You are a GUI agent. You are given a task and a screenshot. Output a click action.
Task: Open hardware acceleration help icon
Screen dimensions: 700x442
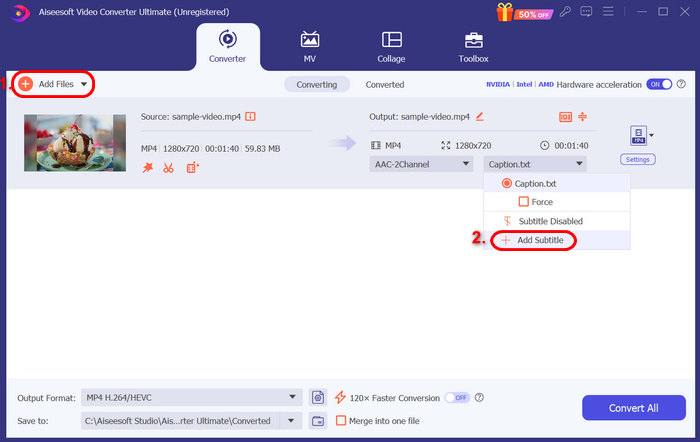[x=681, y=84]
